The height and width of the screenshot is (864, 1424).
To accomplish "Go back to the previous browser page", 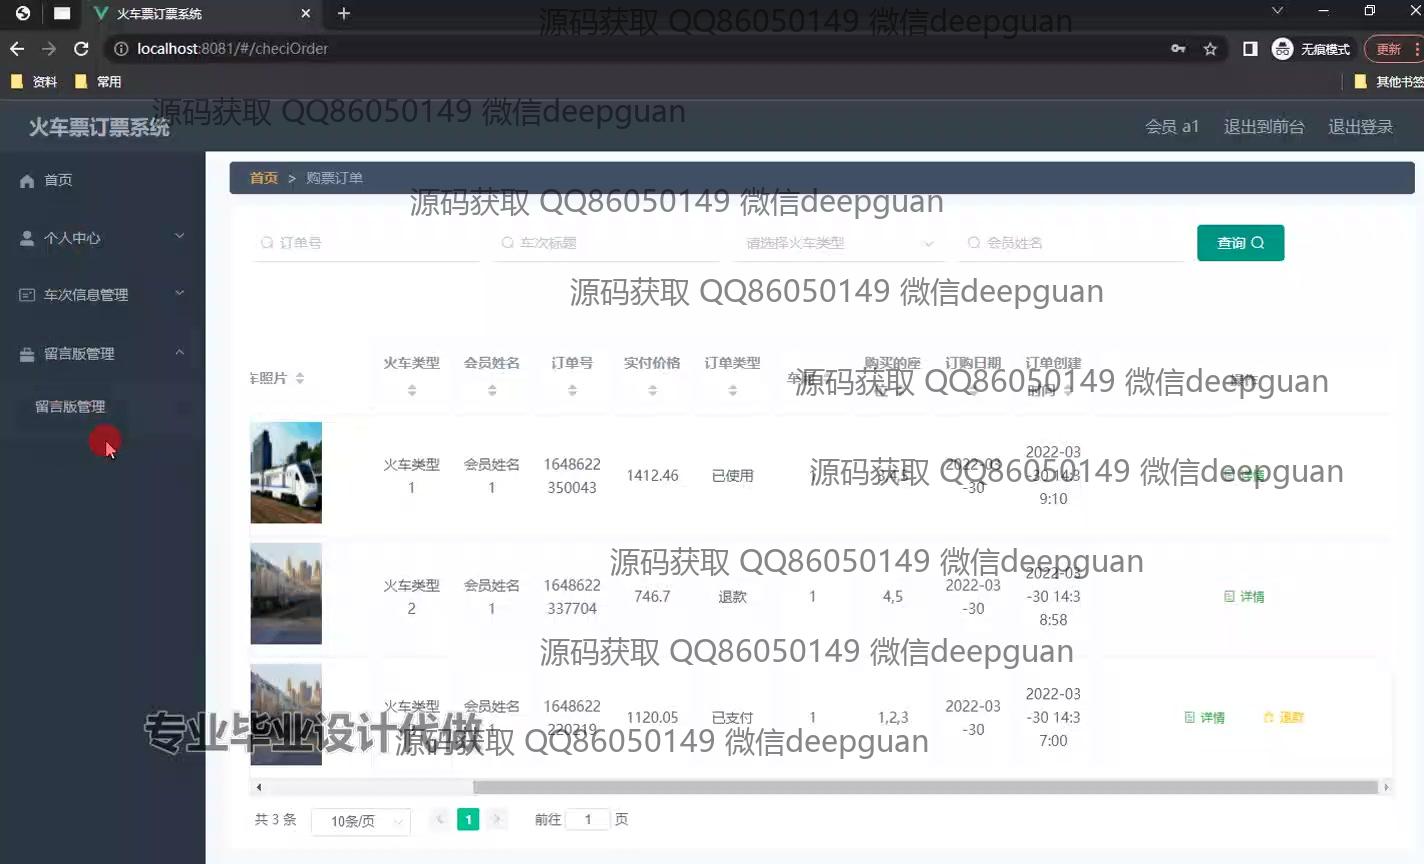I will 17,48.
